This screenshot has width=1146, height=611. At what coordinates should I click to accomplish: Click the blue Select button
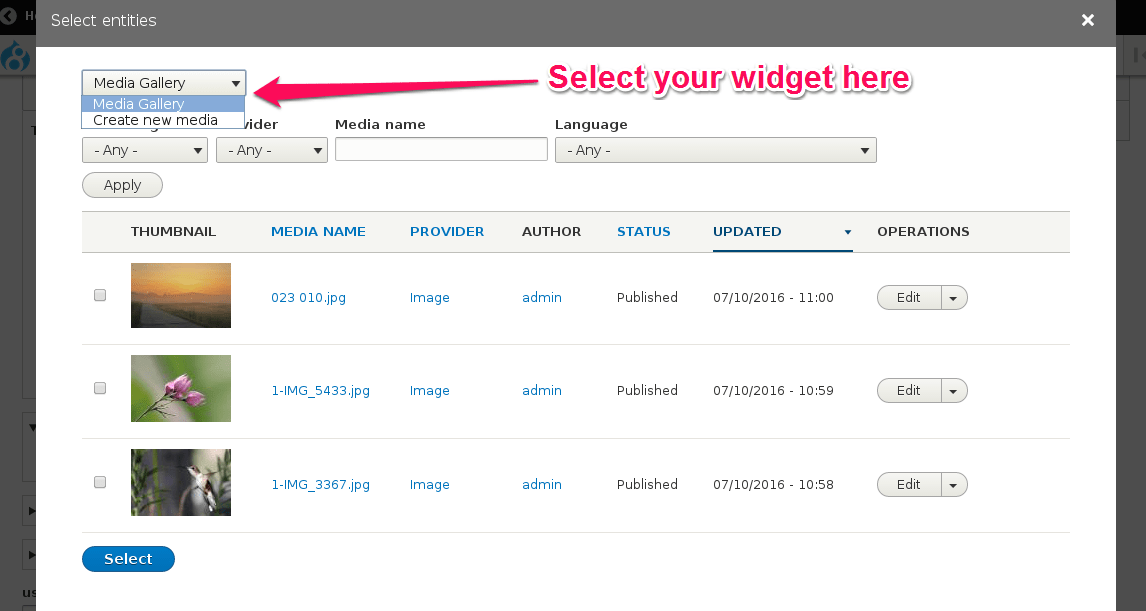pos(128,559)
